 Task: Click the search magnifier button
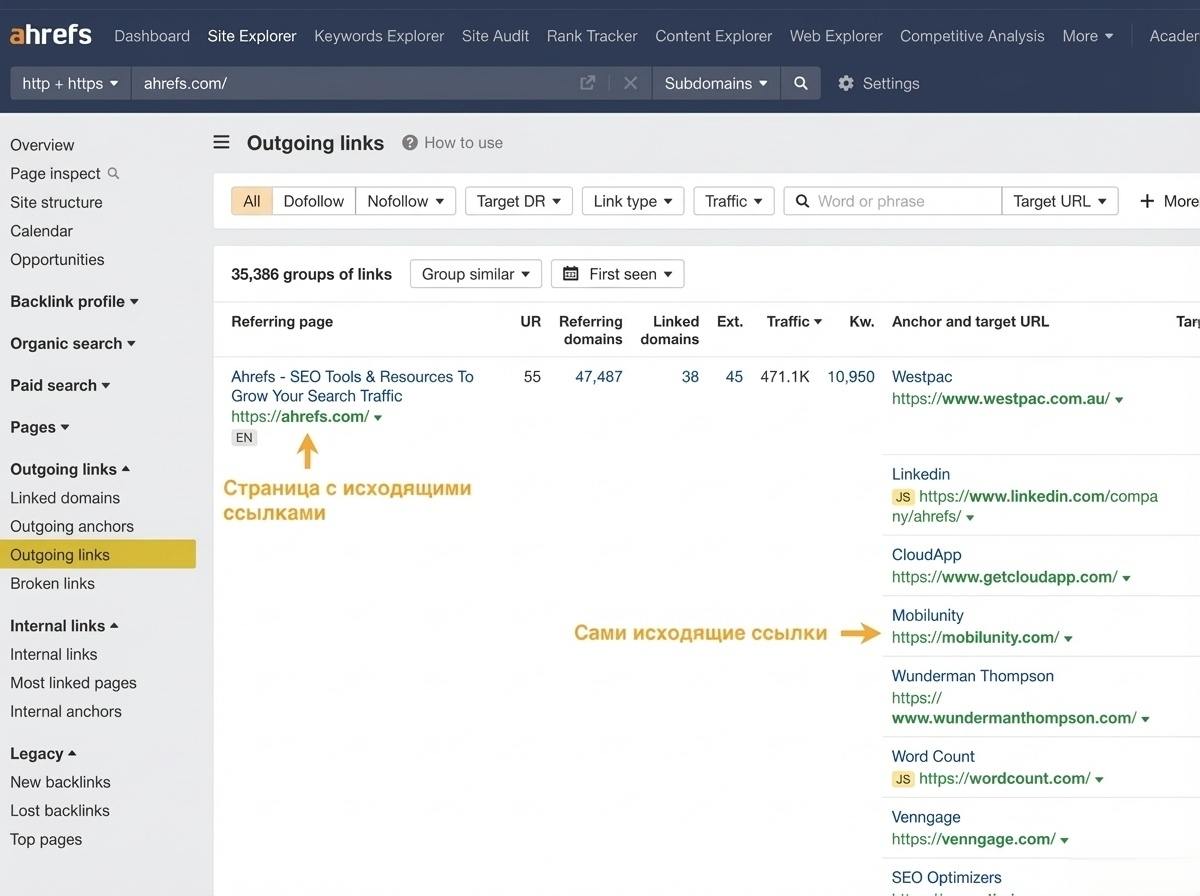[x=800, y=84]
